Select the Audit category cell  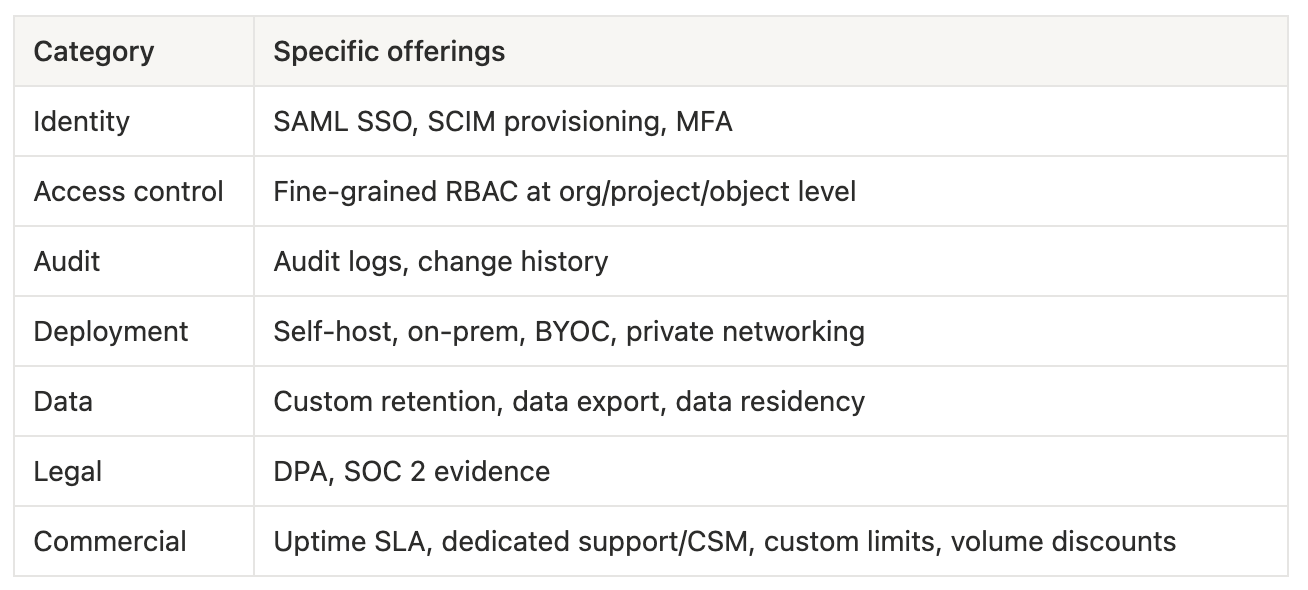(x=134, y=261)
